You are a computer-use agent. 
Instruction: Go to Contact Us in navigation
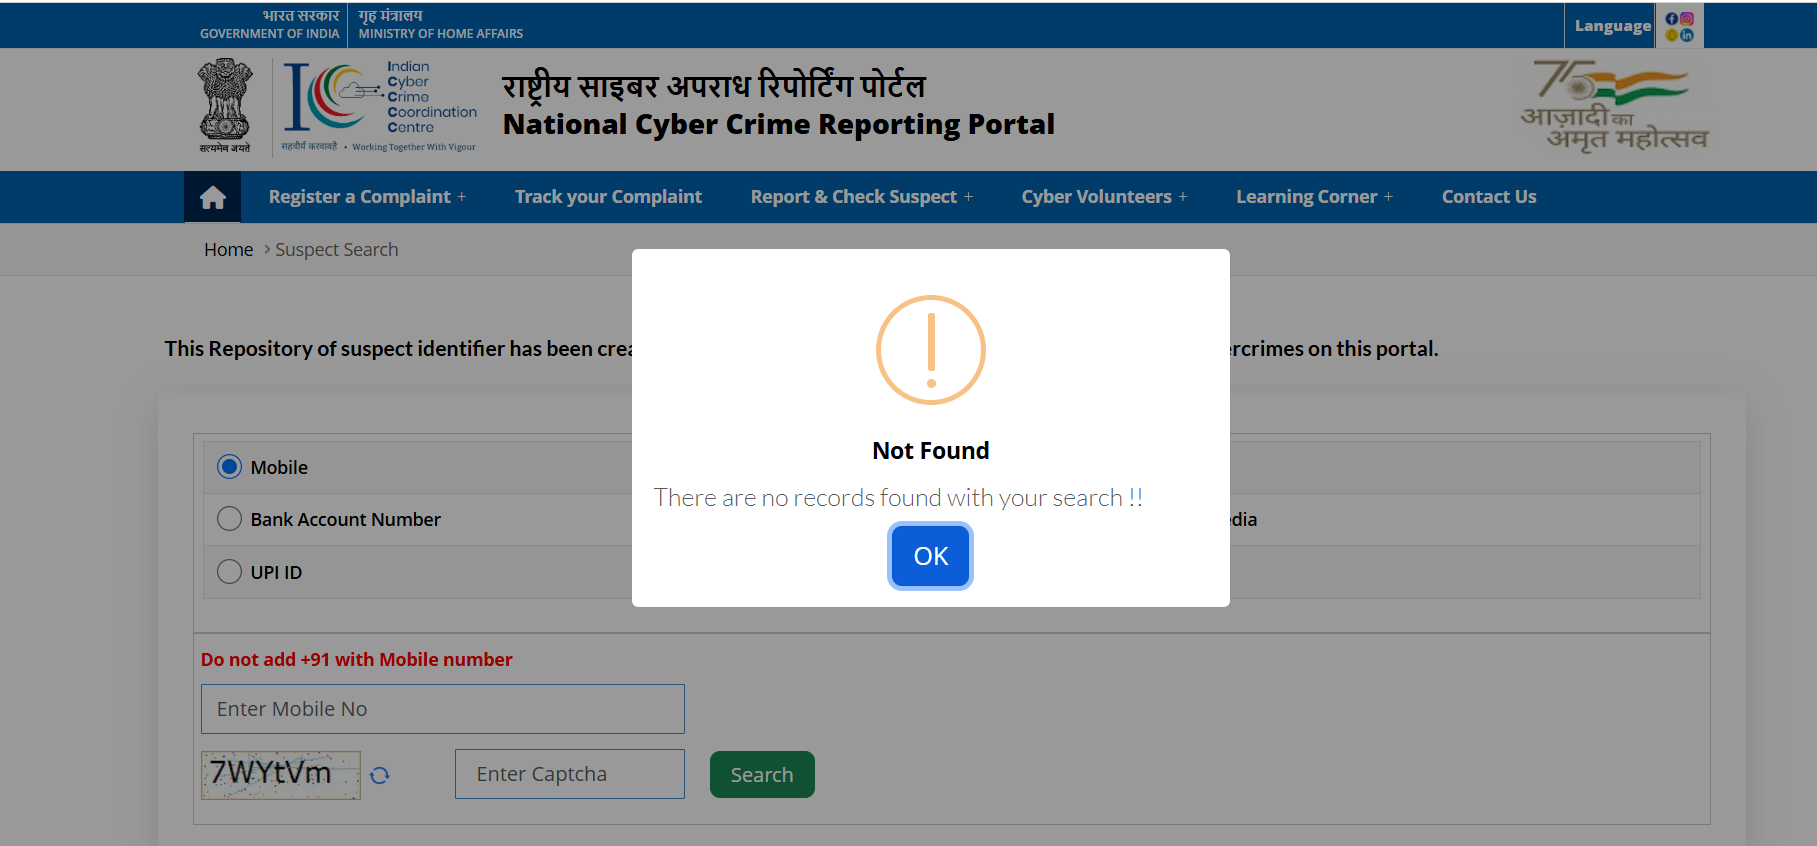[x=1489, y=197]
